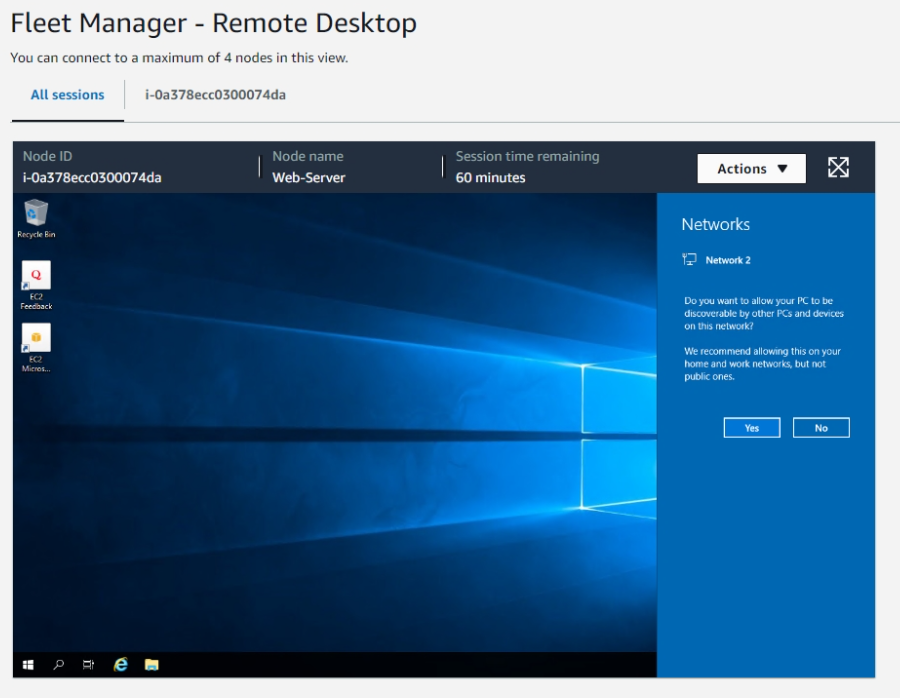Click the Networks panel heading
Viewport: 900px width, 698px height.
[x=715, y=224]
